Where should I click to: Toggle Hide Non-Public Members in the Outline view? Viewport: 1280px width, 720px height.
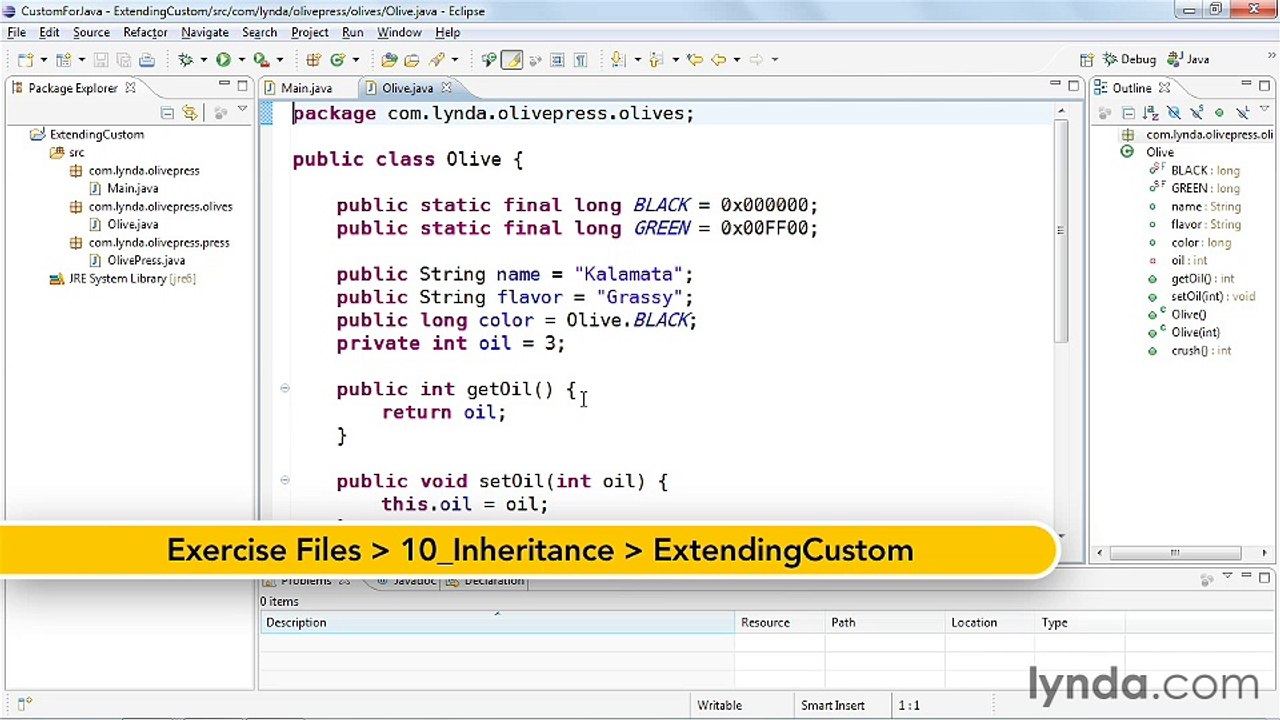coord(1219,113)
